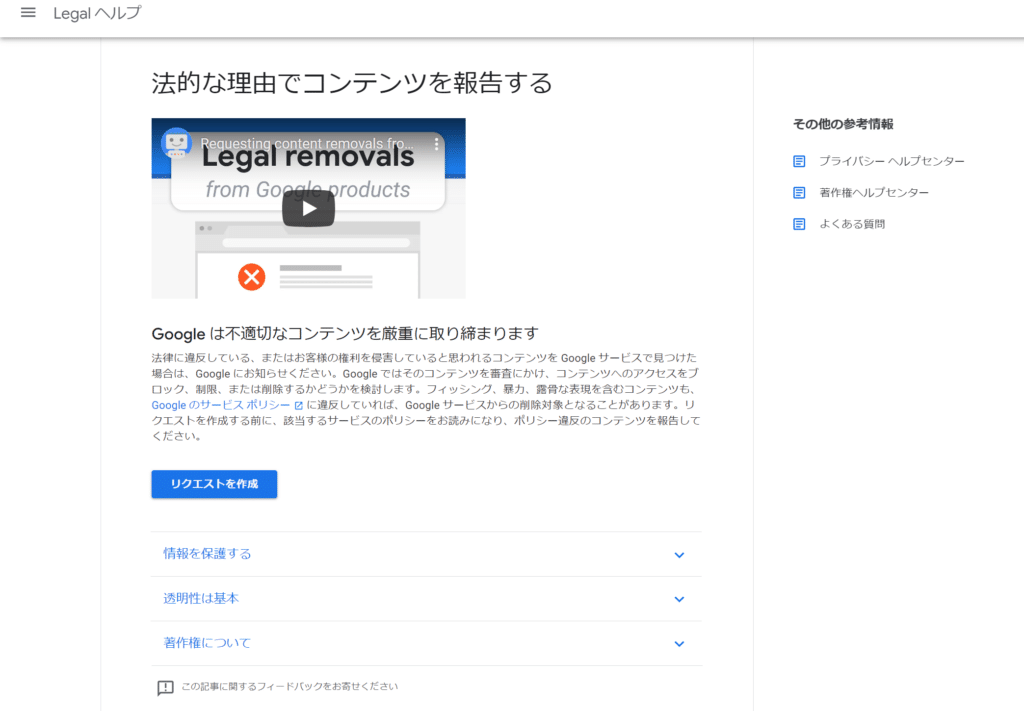Open the よくある質問 link
The width and height of the screenshot is (1024, 711).
852,224
